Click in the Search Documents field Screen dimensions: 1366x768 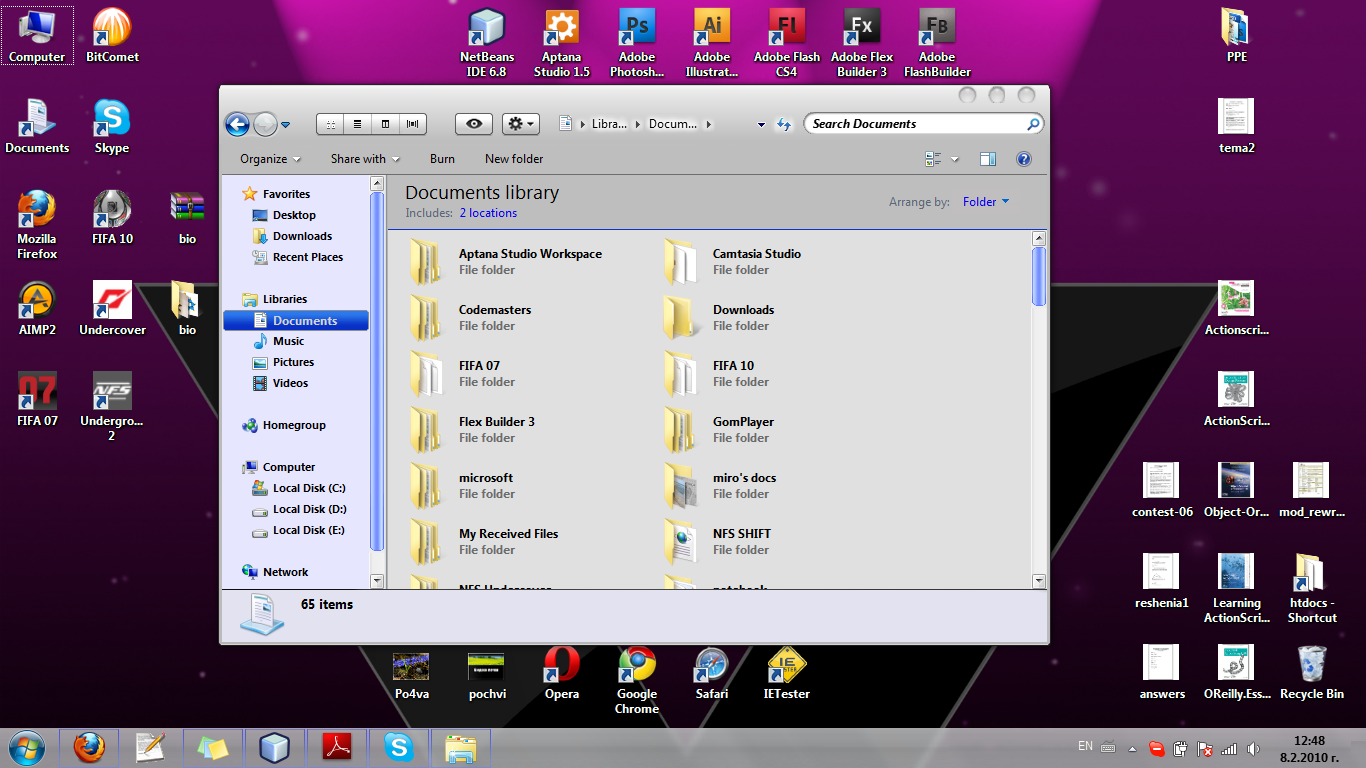[x=915, y=124]
